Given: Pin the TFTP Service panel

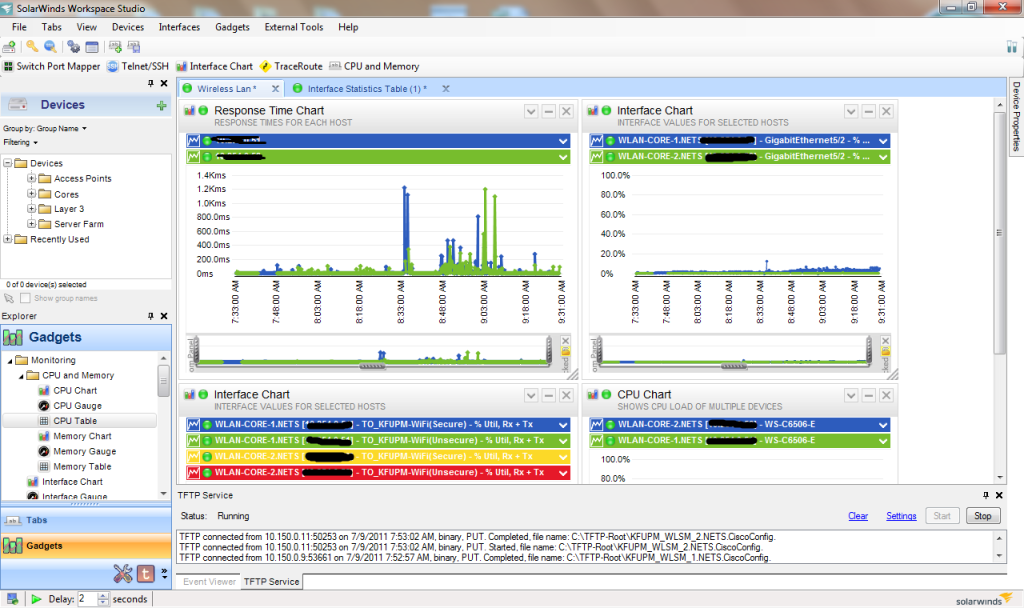Looking at the screenshot, I should pyautogui.click(x=986, y=495).
